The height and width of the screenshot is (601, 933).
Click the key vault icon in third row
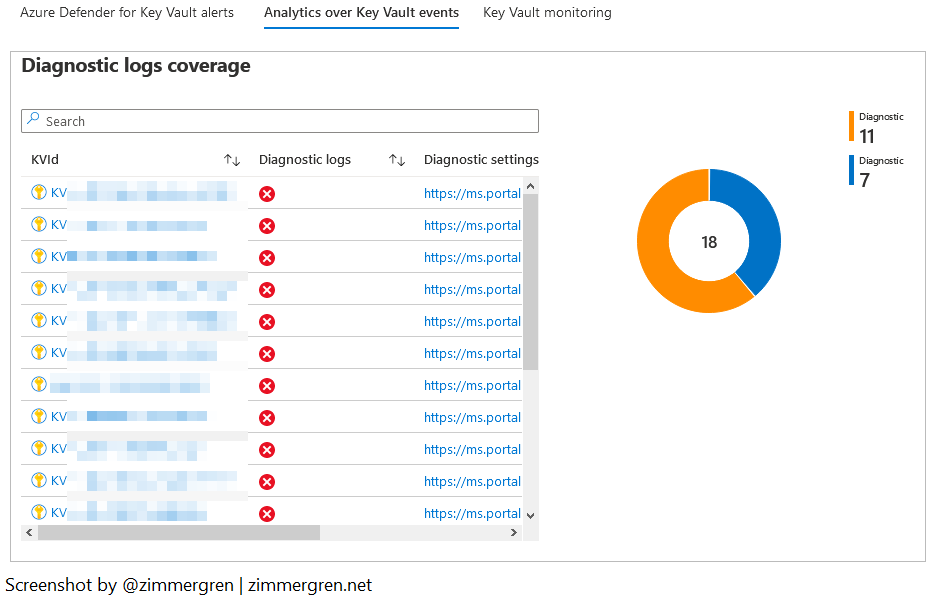coord(39,257)
